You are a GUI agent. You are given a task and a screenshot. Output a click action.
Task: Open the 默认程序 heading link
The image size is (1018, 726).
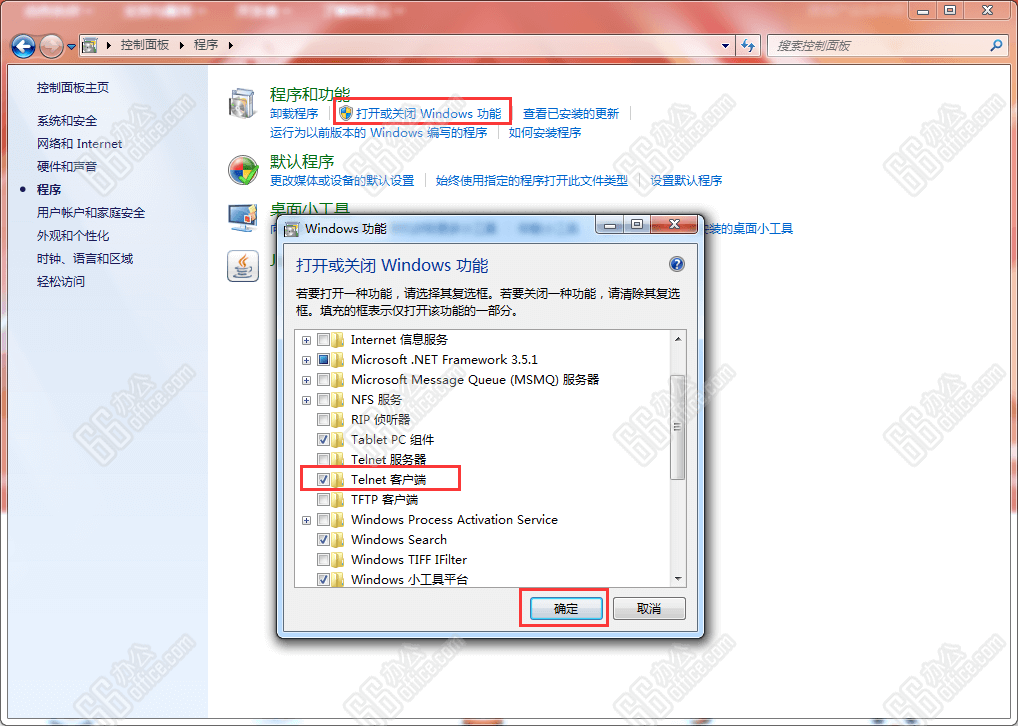302,162
